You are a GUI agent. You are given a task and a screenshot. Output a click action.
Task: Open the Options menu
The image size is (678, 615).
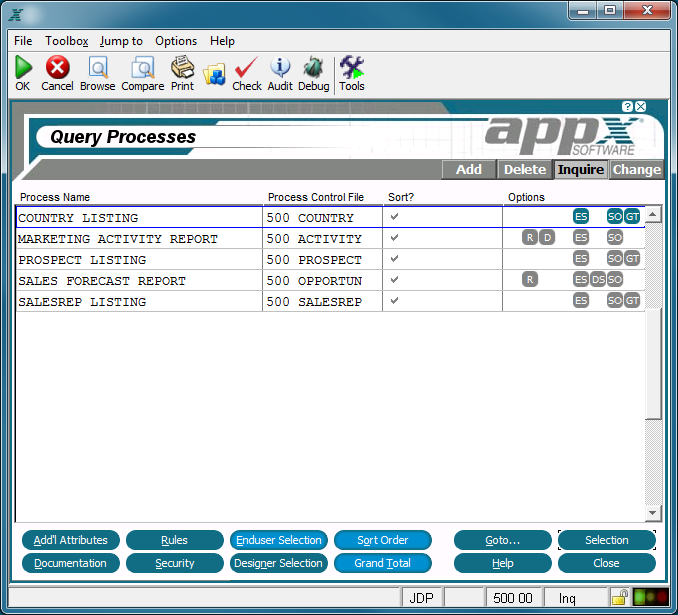coord(176,41)
